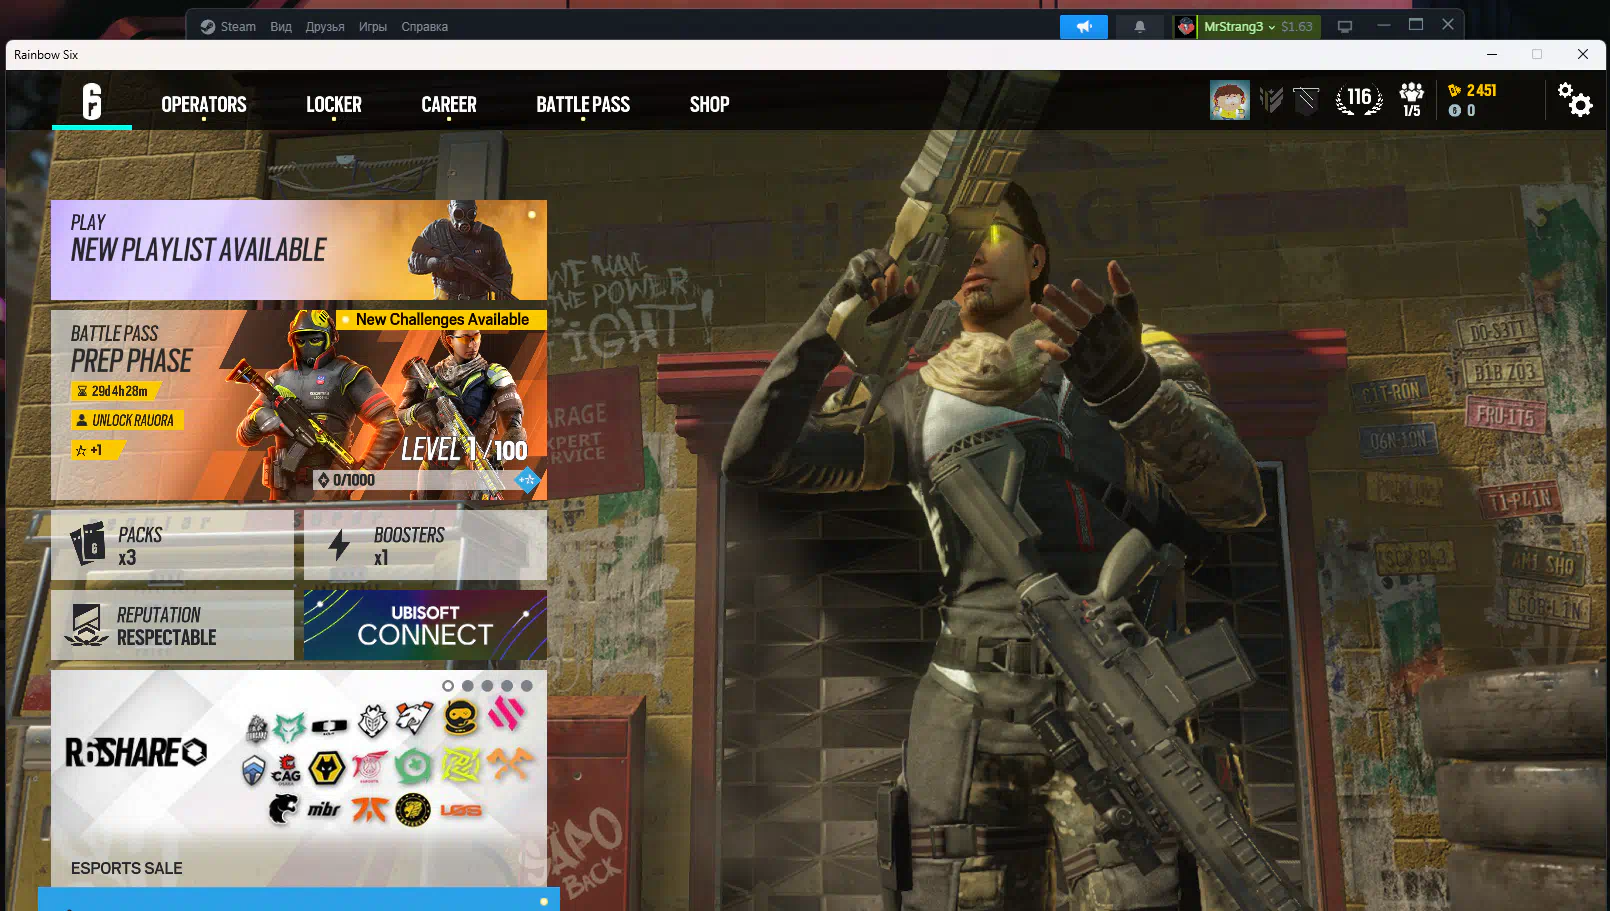Click the card pack icon
1610x911 pixels.
click(x=88, y=545)
